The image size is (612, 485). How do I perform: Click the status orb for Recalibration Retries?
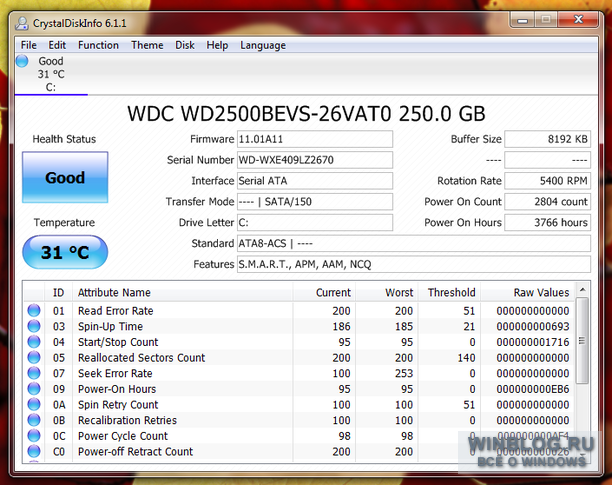pyautogui.click(x=34, y=420)
